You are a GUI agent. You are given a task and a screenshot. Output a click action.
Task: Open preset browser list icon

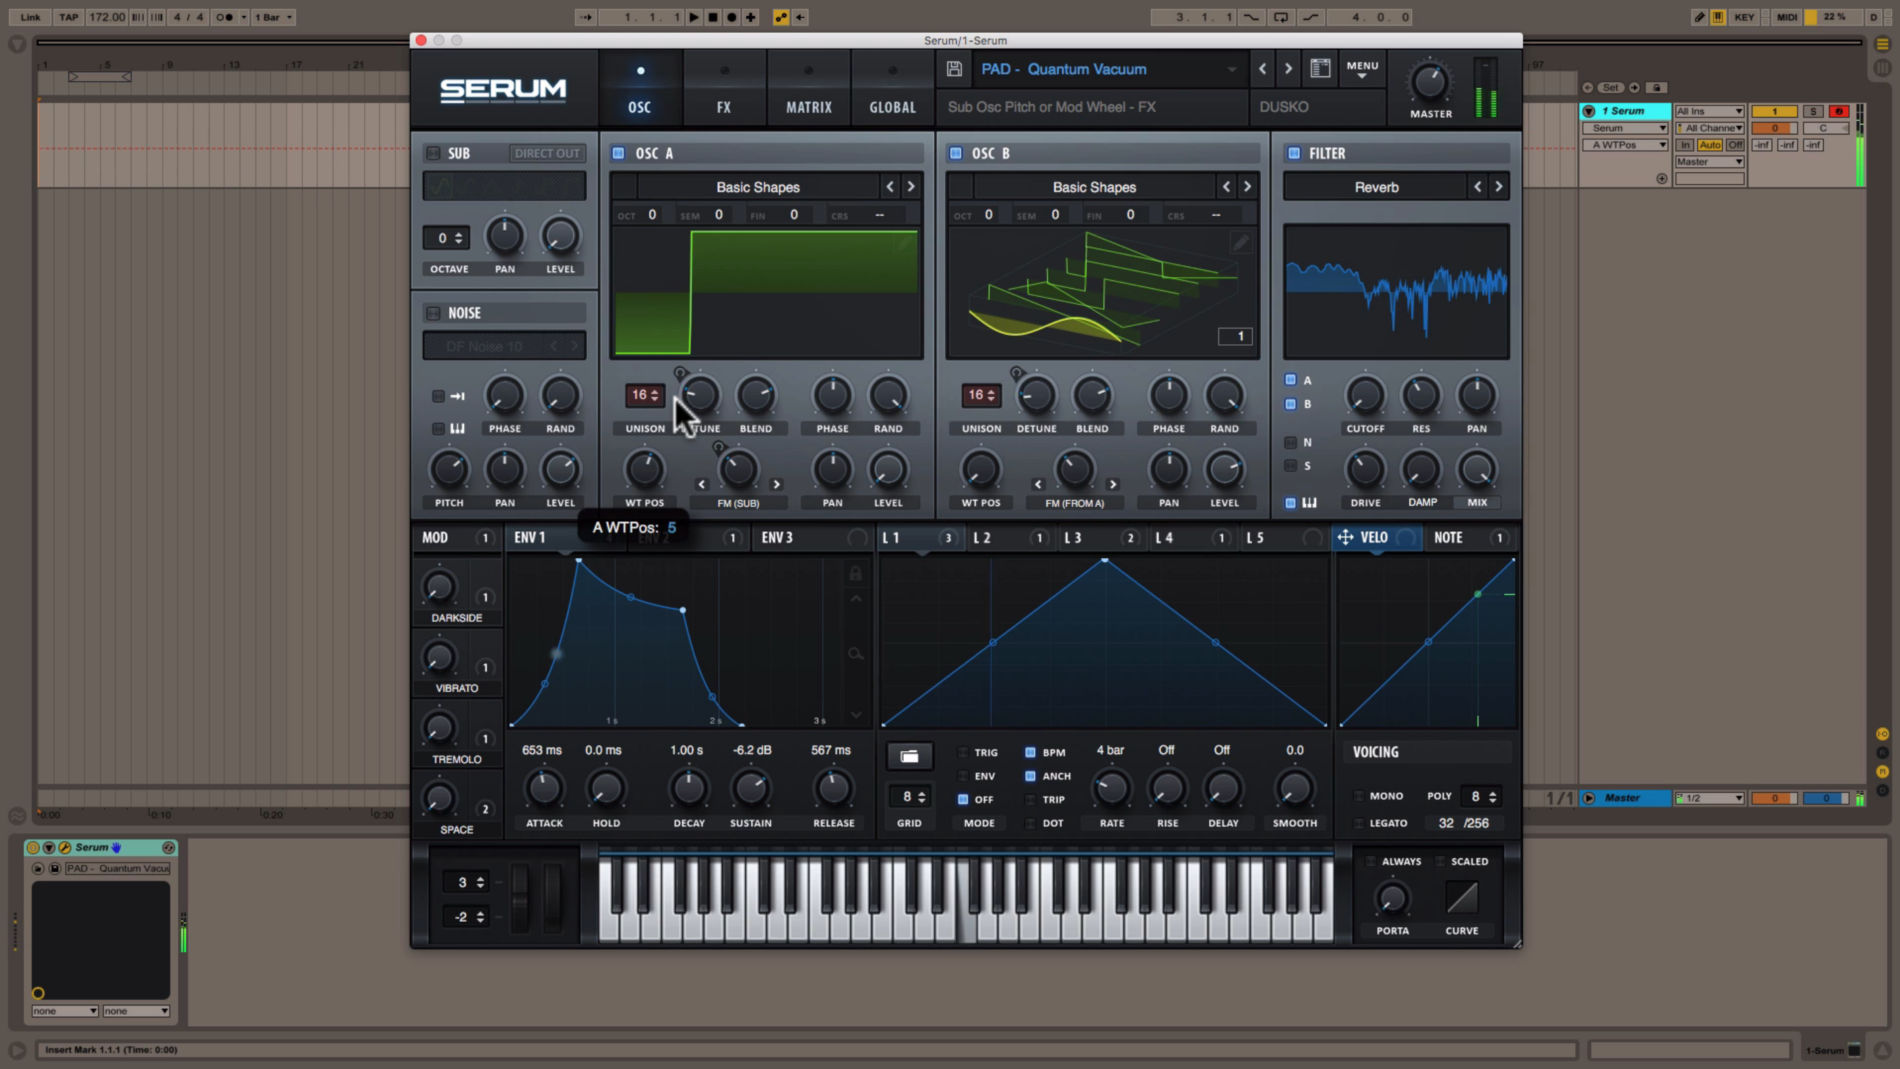[x=1320, y=69]
